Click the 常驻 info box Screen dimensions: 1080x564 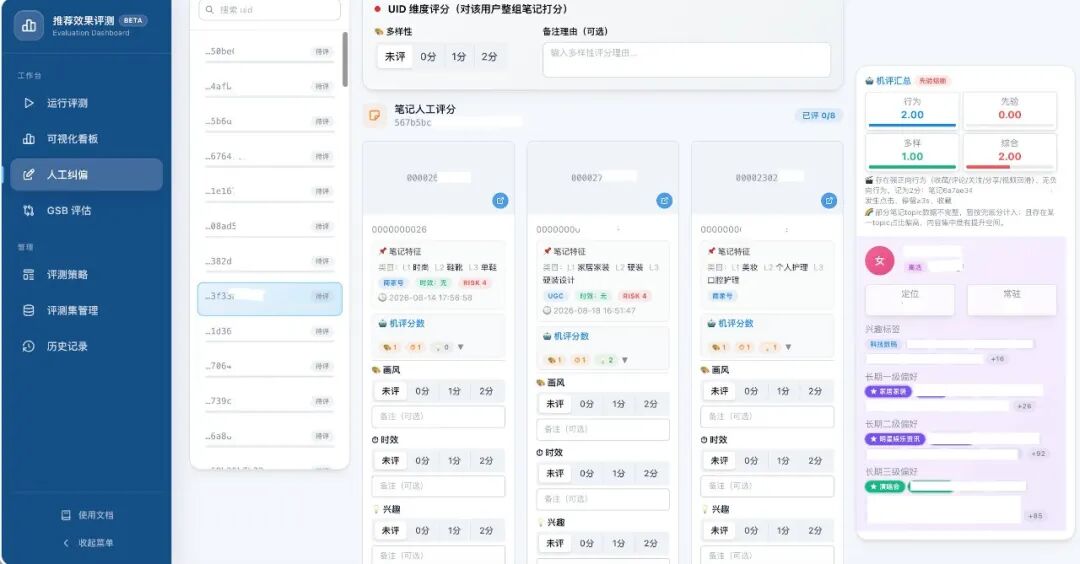[1012, 300]
